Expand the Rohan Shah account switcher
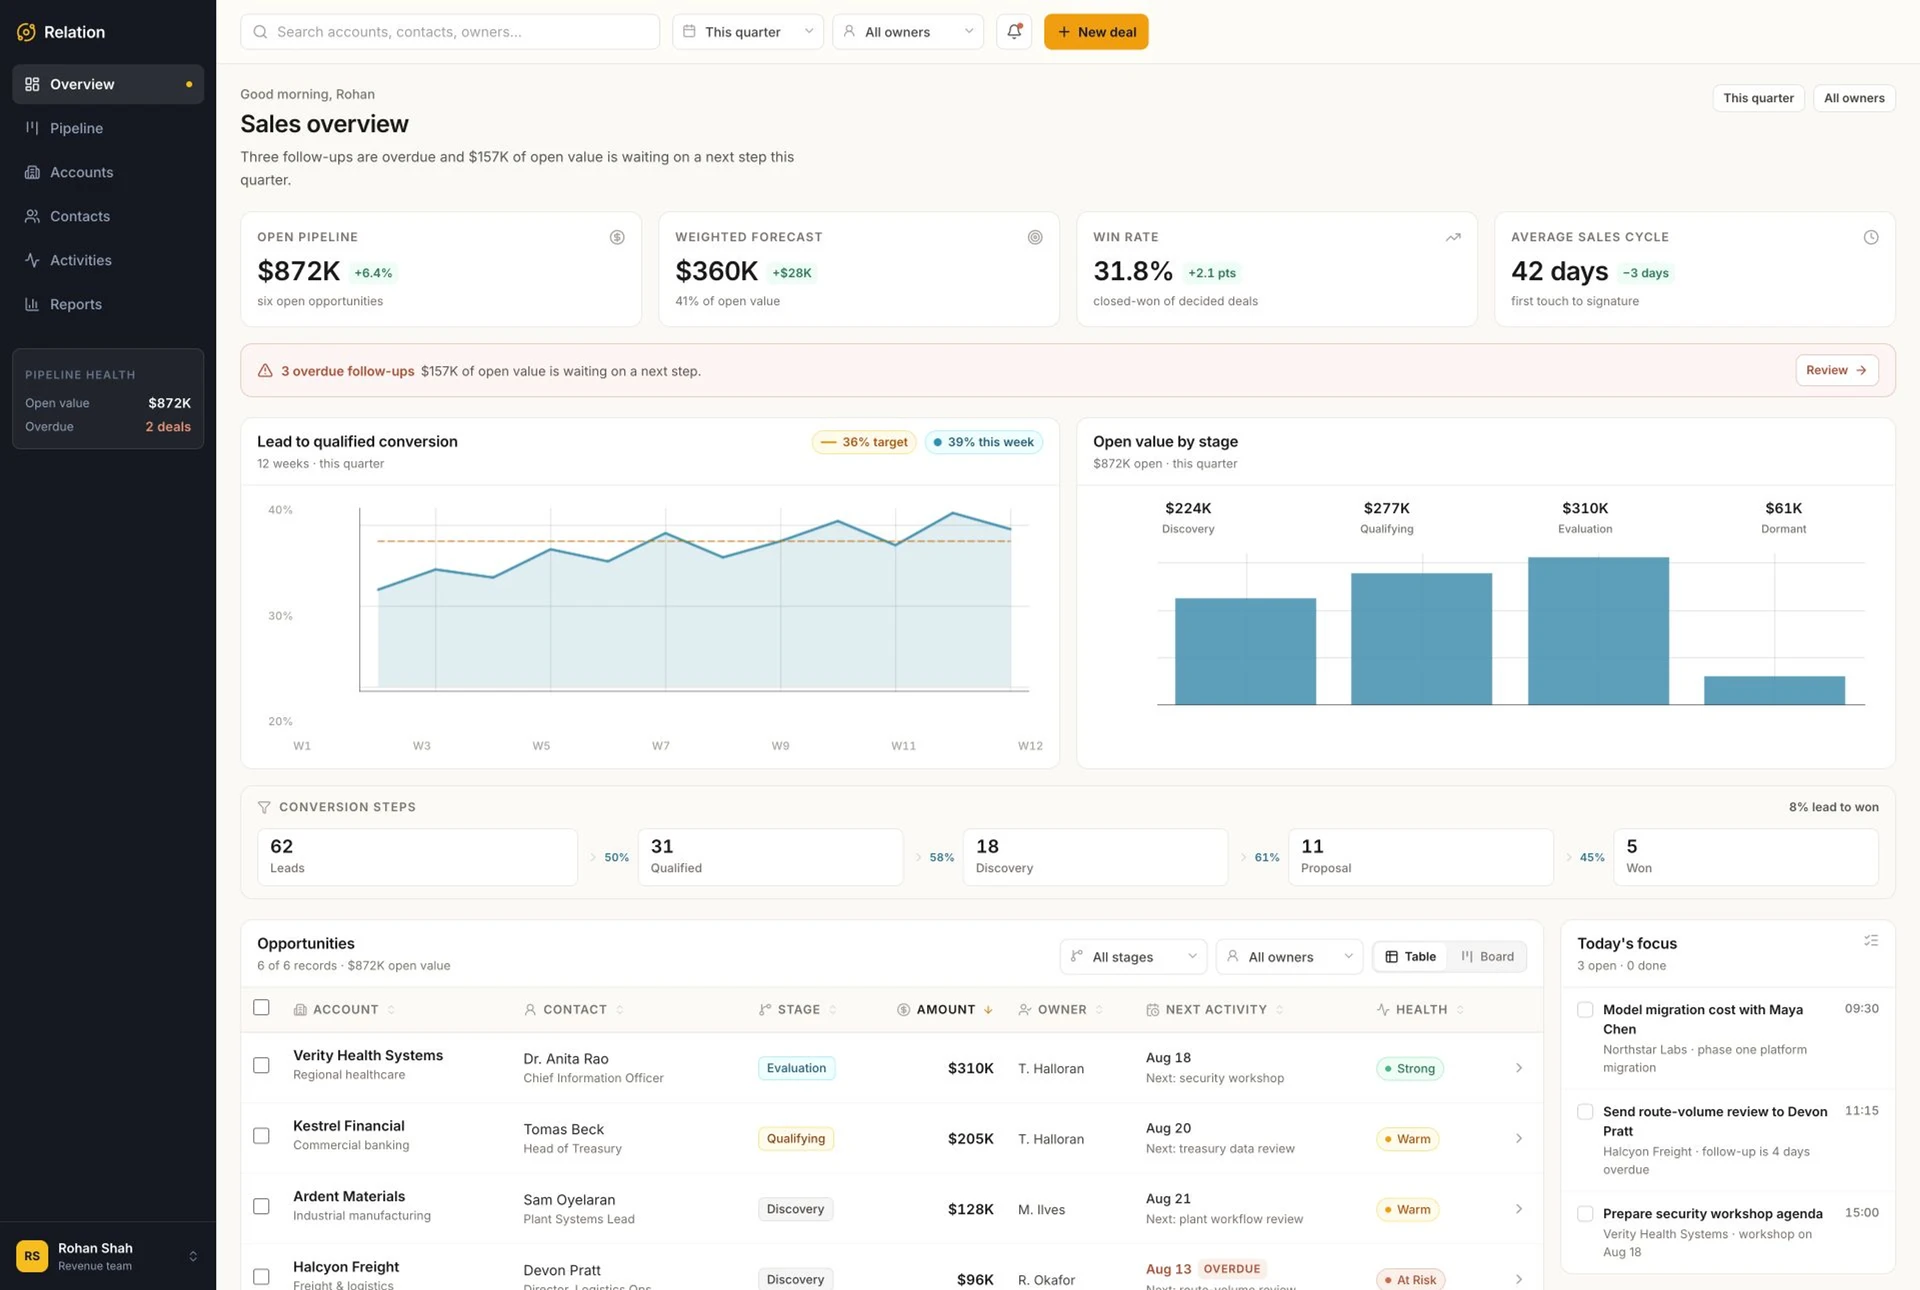Viewport: 1920px width, 1290px height. point(193,1256)
